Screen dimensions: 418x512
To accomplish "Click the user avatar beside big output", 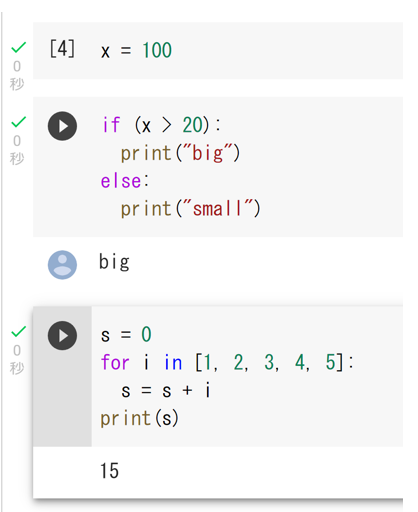I will [x=62, y=265].
